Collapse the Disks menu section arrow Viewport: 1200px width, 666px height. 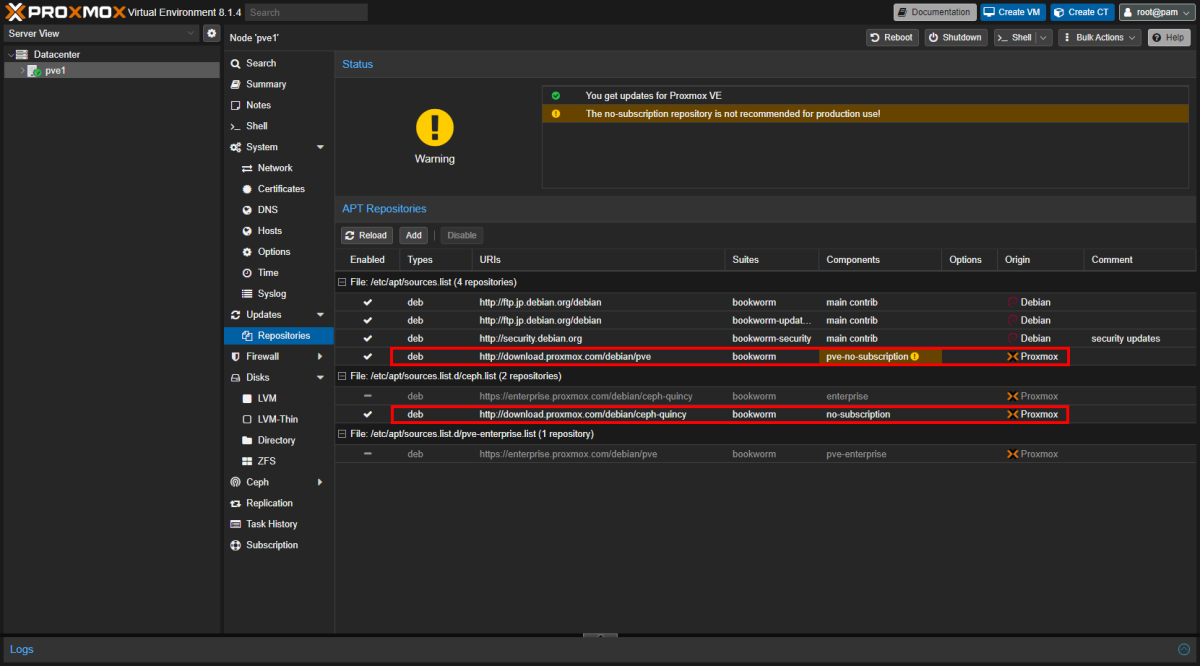(x=320, y=377)
